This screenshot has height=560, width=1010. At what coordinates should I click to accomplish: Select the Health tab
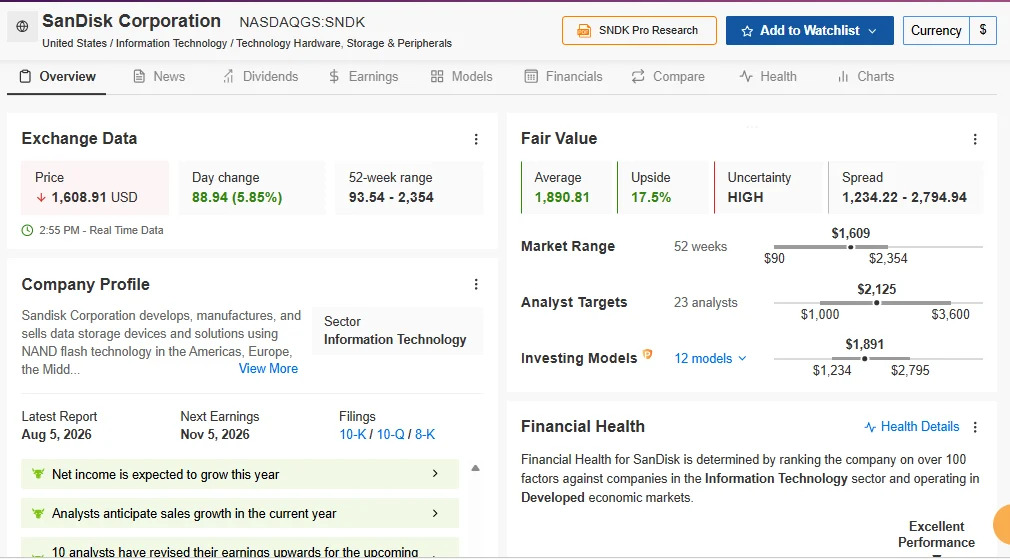tap(768, 77)
